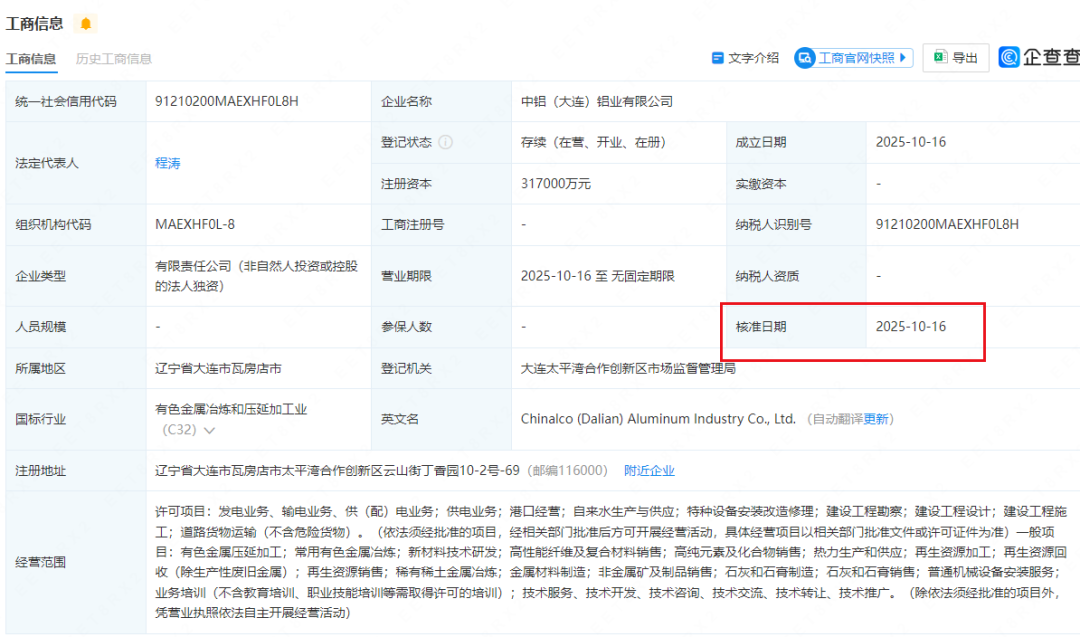
Task: Click the 注册地址 label cell
Action: tap(76, 470)
